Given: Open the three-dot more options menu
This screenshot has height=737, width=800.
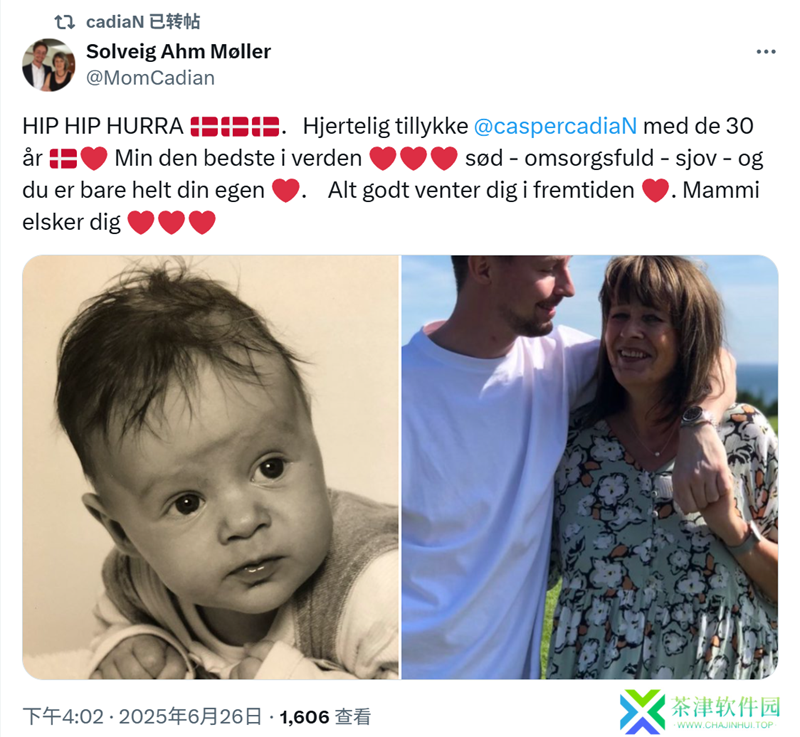Looking at the screenshot, I should (x=765, y=52).
